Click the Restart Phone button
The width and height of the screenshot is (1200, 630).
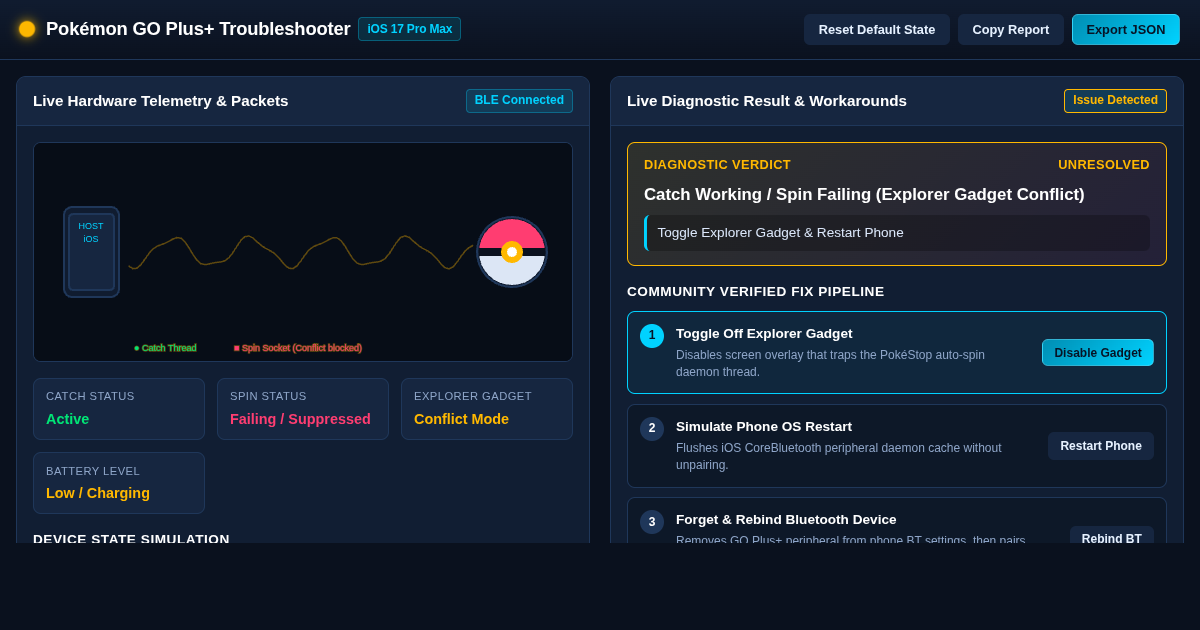1101,446
